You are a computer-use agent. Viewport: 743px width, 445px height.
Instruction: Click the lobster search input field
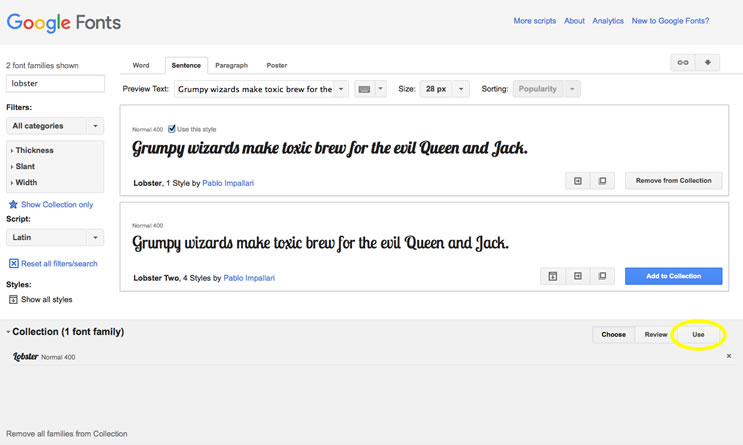coord(55,84)
